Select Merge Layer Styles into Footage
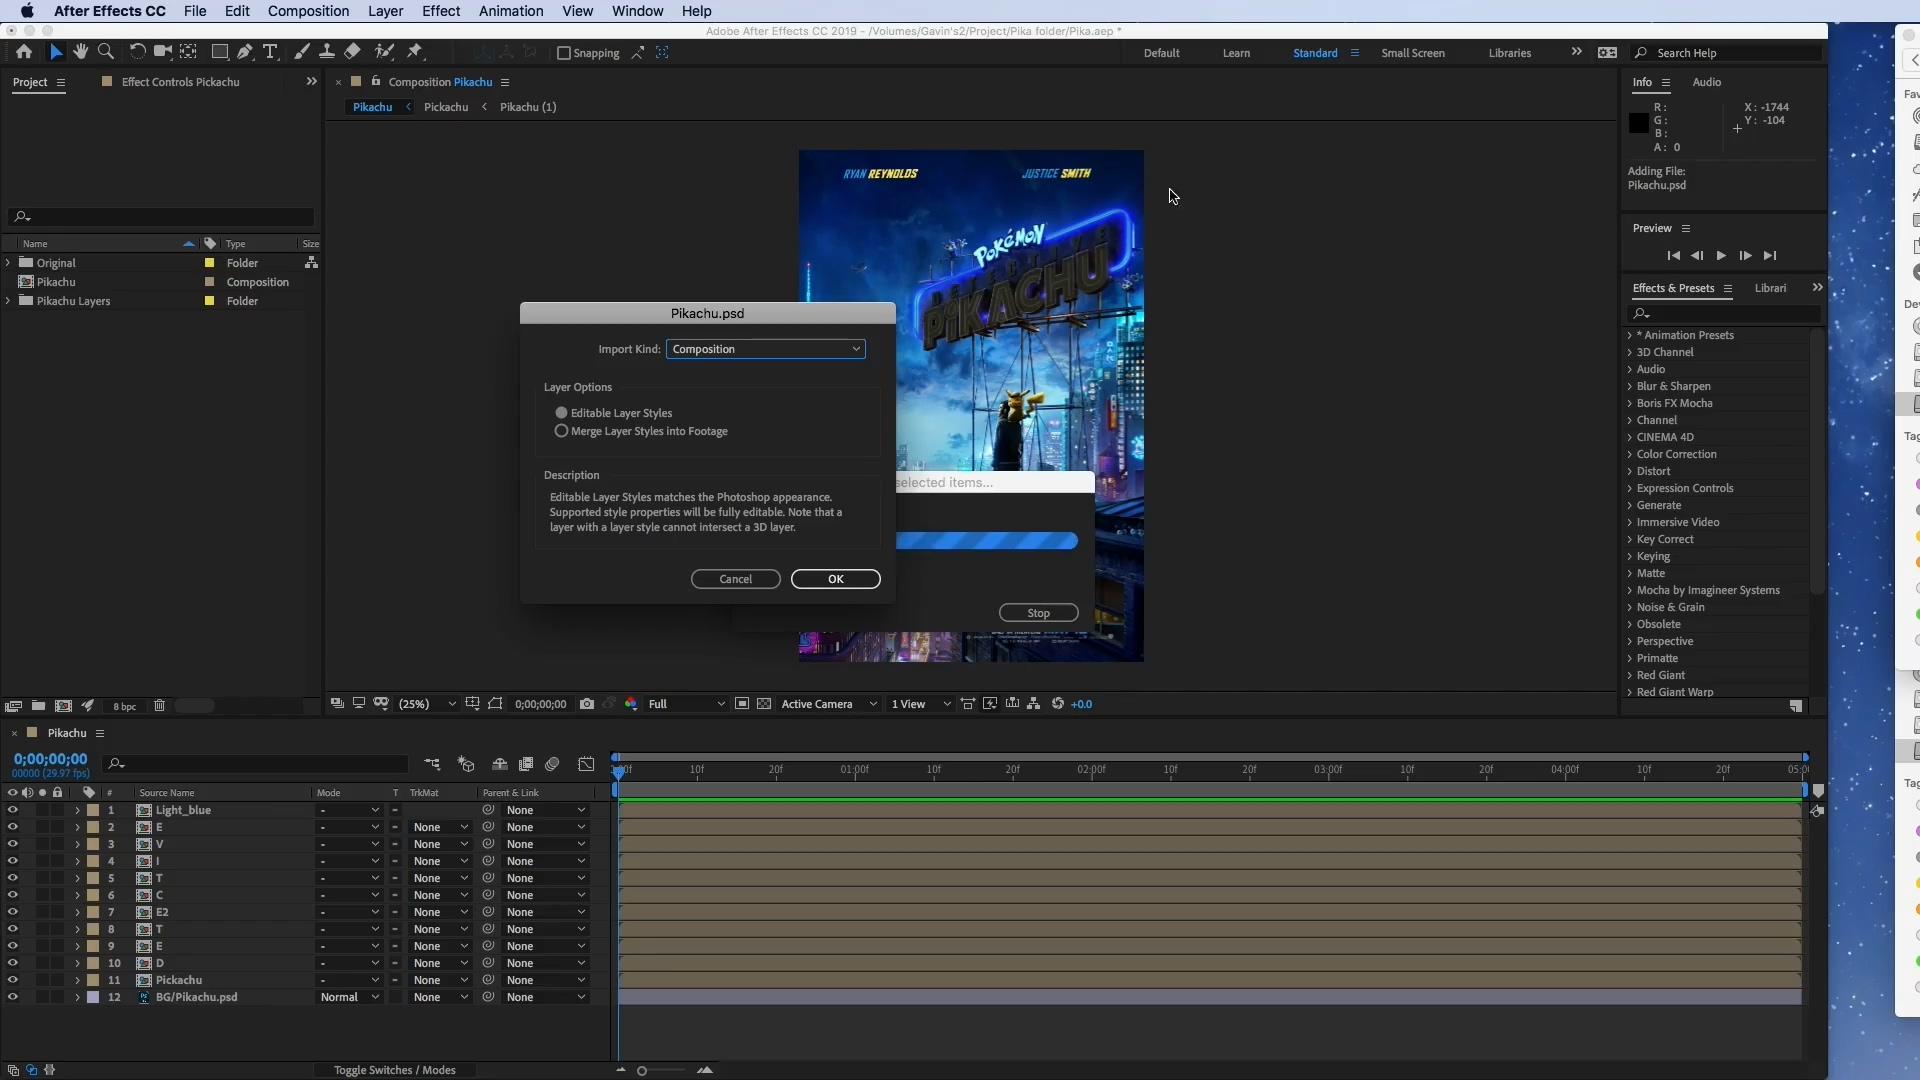Image resolution: width=1920 pixels, height=1080 pixels. point(561,431)
